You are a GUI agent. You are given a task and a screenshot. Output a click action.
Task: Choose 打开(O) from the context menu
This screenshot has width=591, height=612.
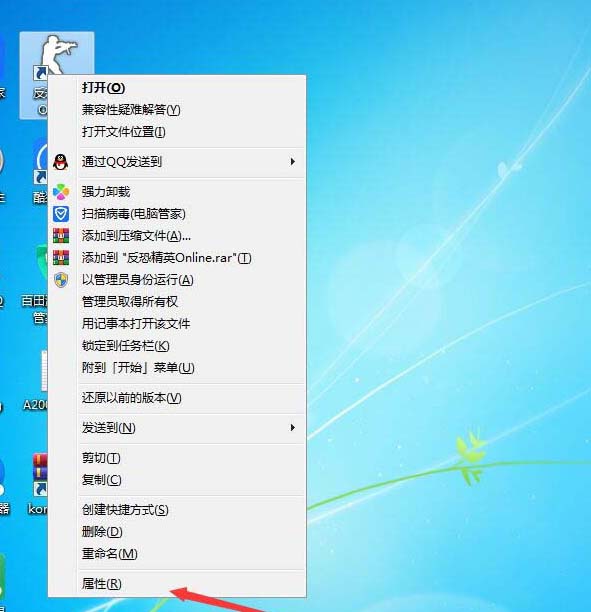tap(192, 87)
